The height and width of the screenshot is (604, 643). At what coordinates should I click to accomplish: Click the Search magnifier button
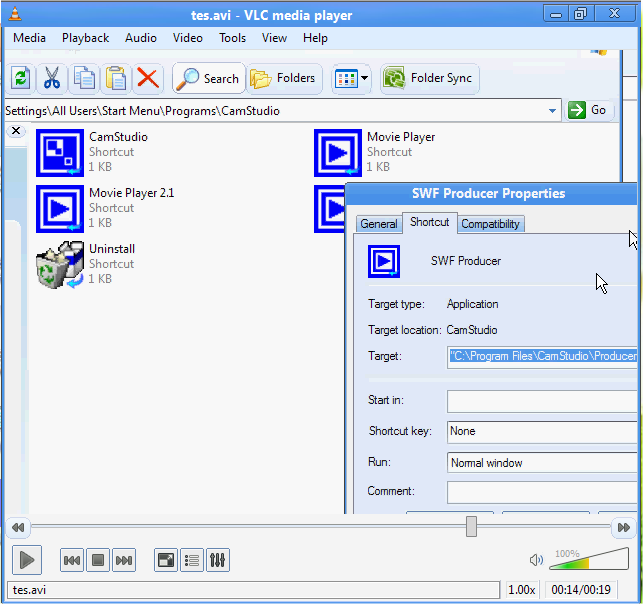pyautogui.click(x=208, y=78)
